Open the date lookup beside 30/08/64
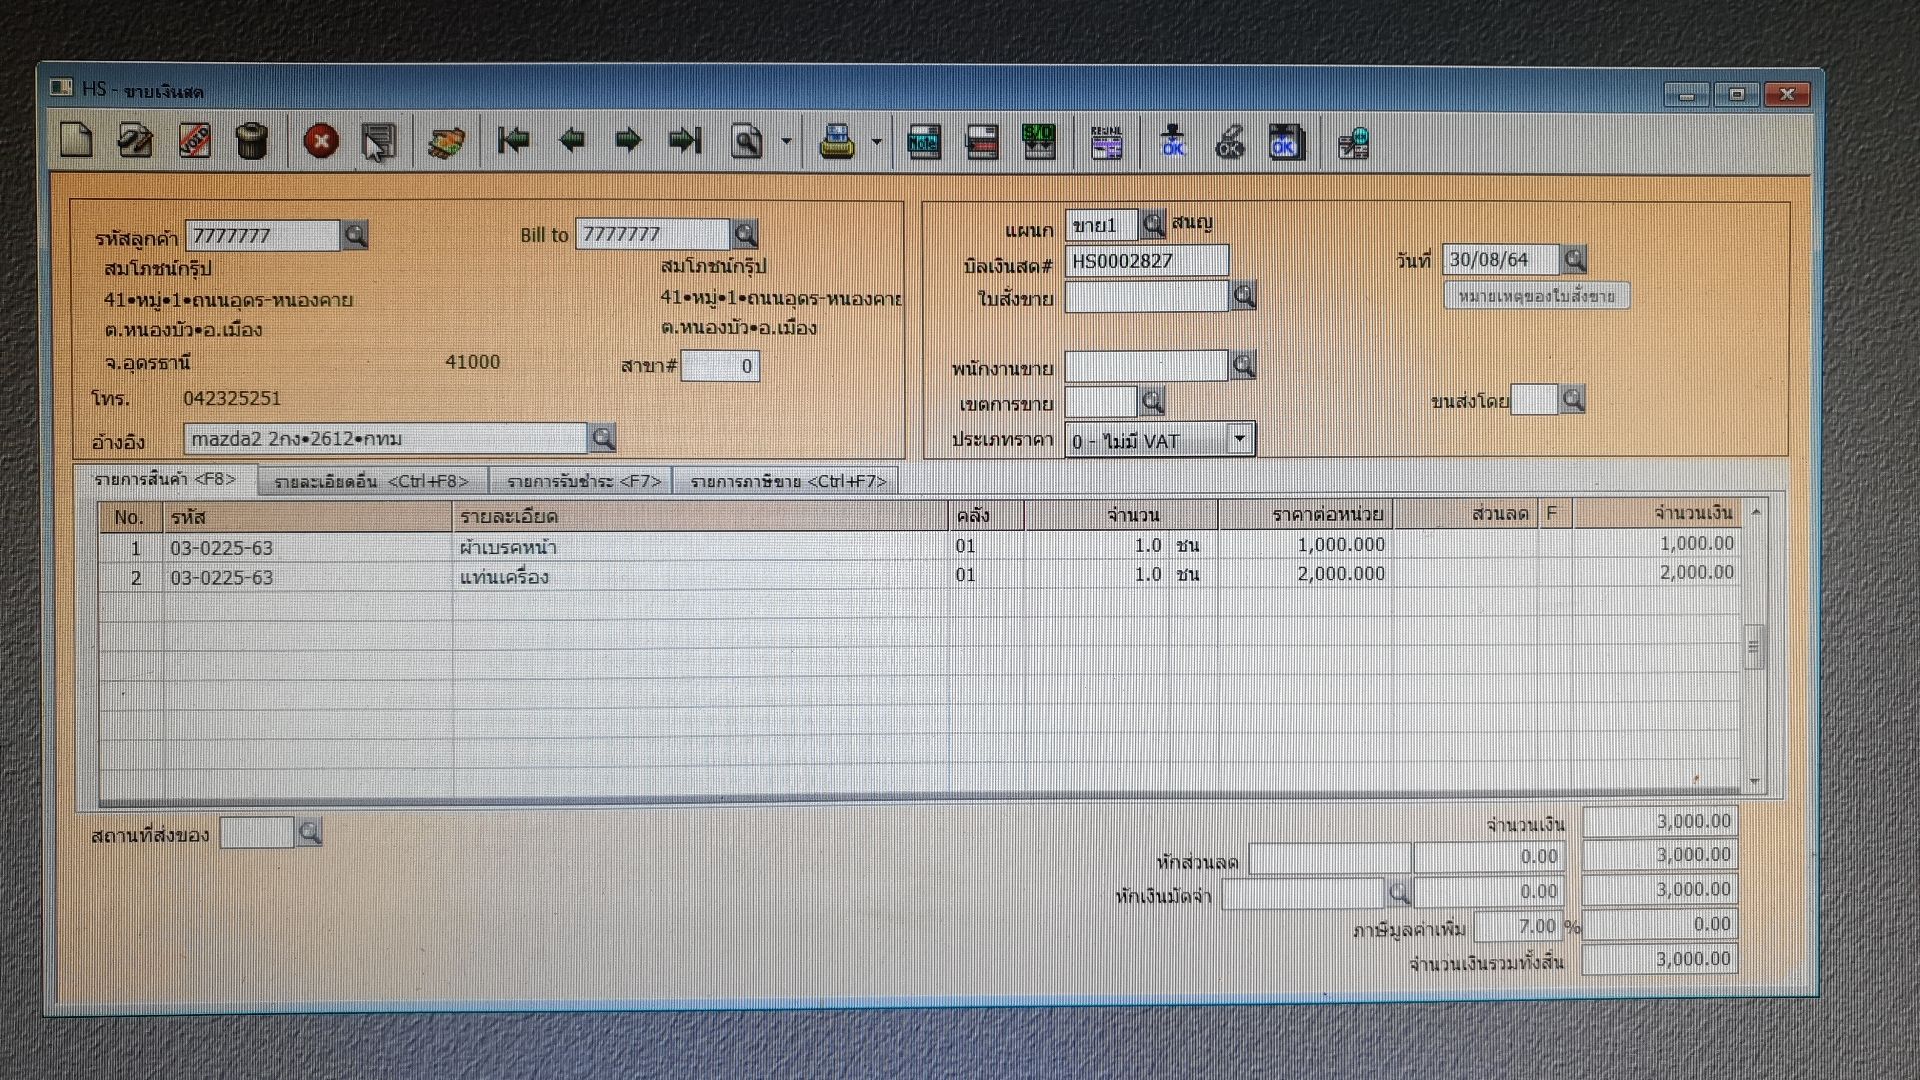 pyautogui.click(x=1574, y=260)
